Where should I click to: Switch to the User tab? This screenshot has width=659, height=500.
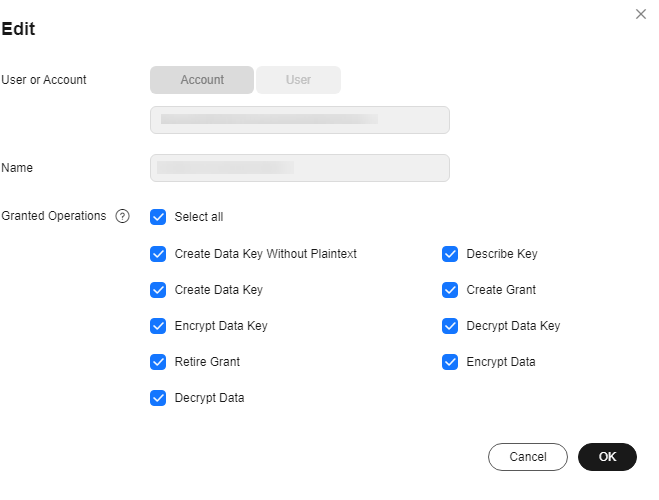(x=298, y=80)
